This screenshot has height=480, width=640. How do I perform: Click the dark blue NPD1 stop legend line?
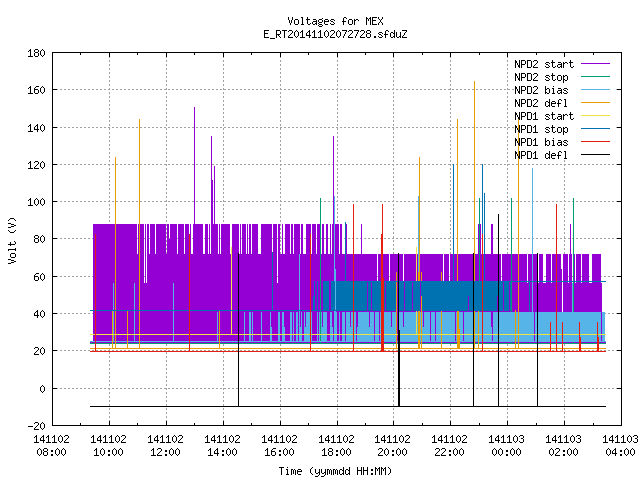click(x=595, y=129)
